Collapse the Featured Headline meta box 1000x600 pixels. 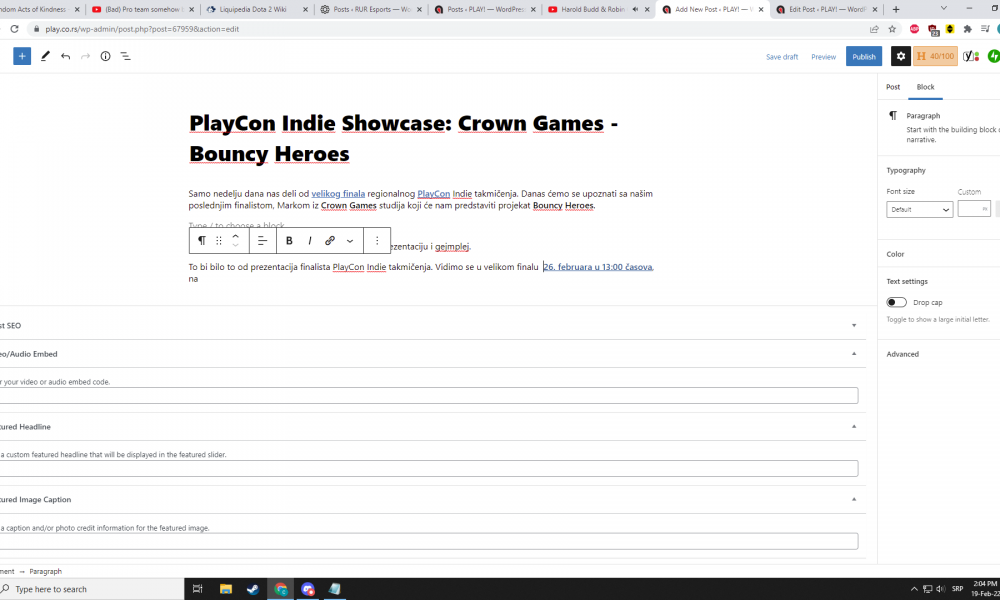[x=854, y=427]
